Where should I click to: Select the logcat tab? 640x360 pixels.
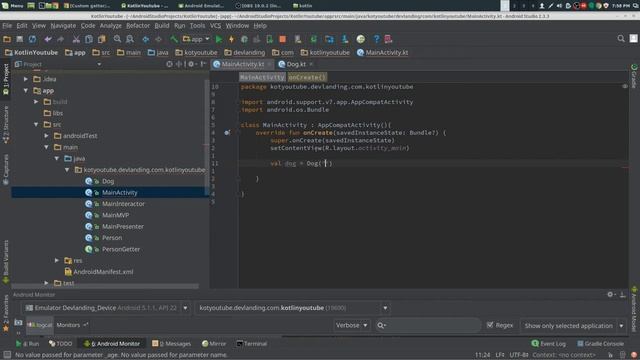pyautogui.click(x=40, y=325)
